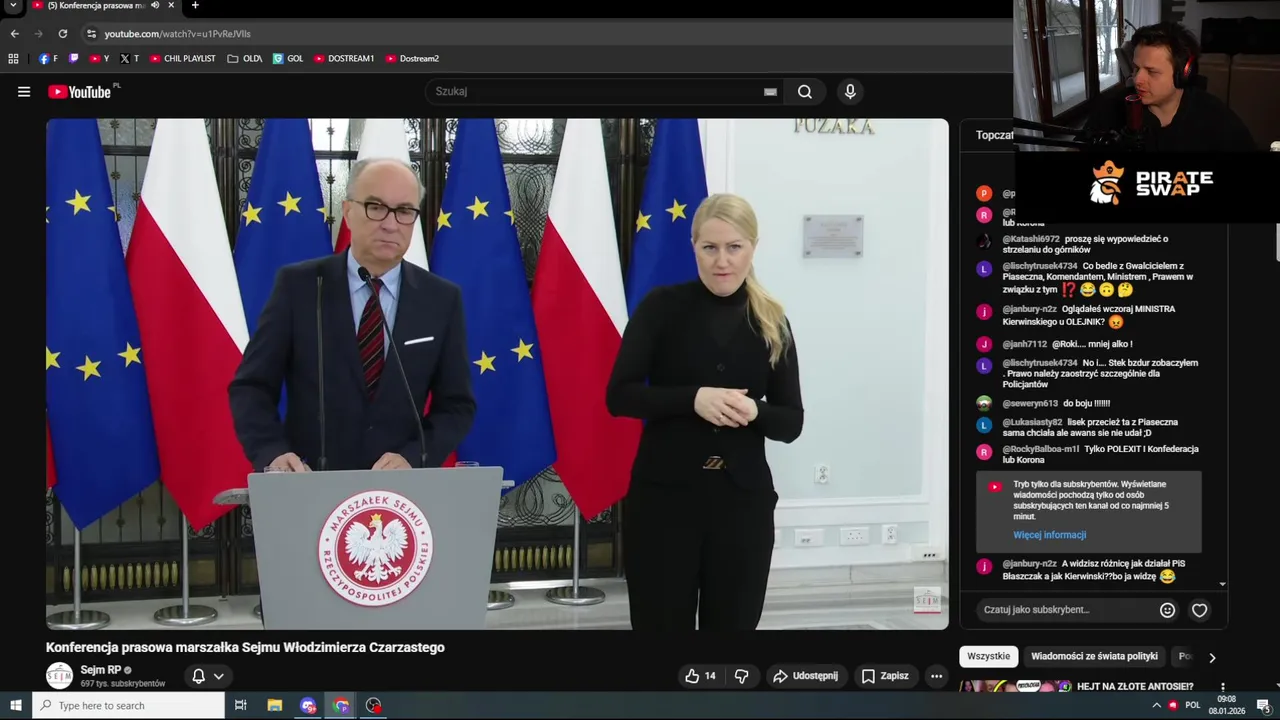This screenshot has height=720, width=1280.
Task: Open chat mode Topczat dropdown
Action: click(x=995, y=135)
